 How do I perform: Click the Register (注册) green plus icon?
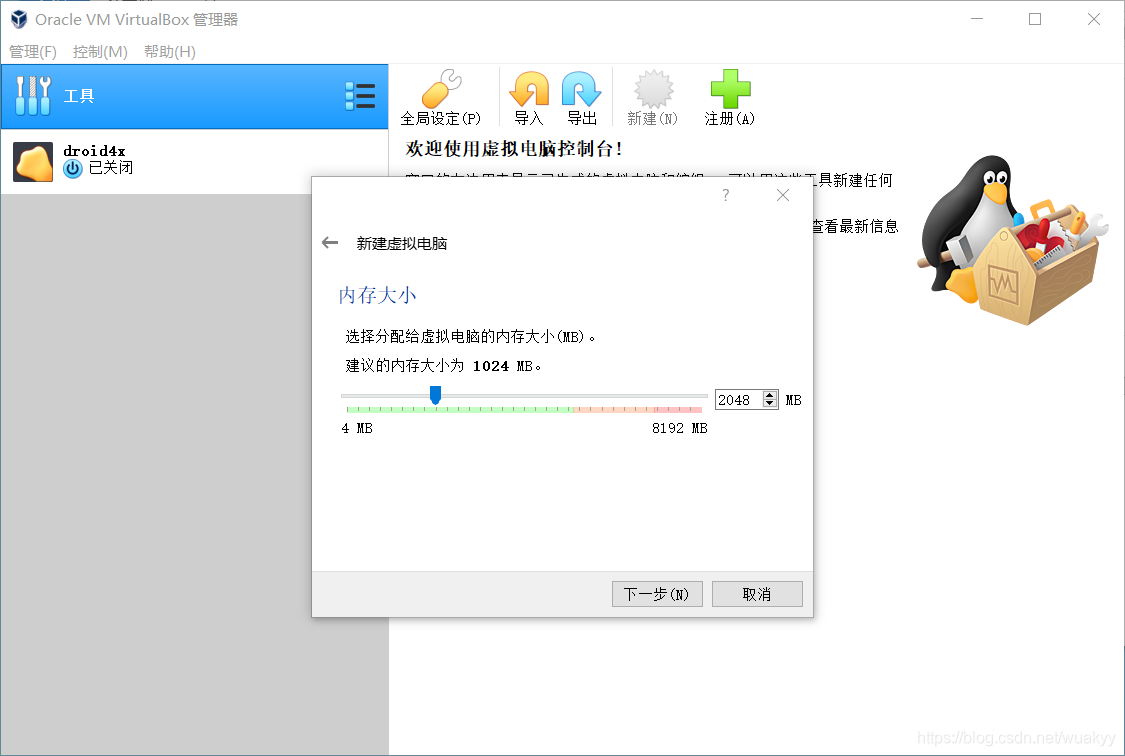click(730, 90)
